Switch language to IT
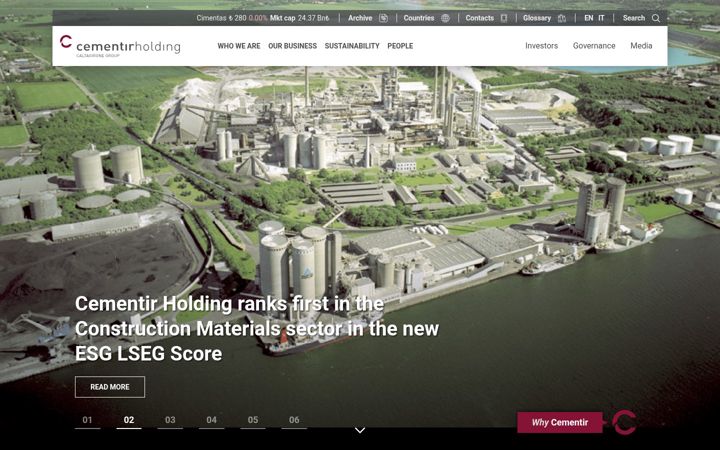Screen dimensions: 720x450 coord(602,18)
